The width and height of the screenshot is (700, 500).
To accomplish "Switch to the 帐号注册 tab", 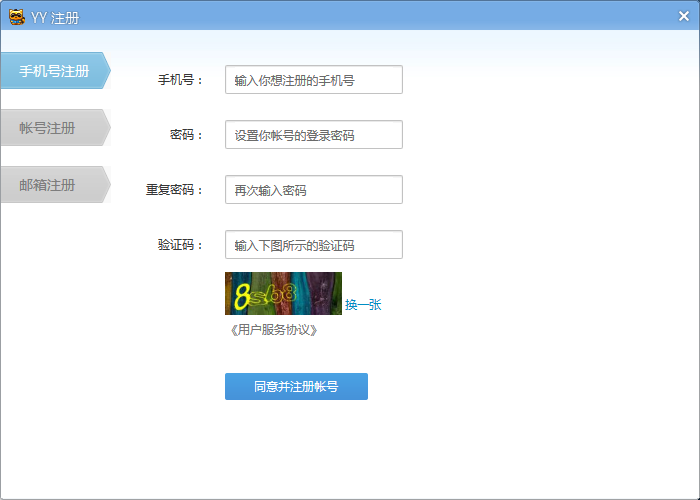I will 55,128.
